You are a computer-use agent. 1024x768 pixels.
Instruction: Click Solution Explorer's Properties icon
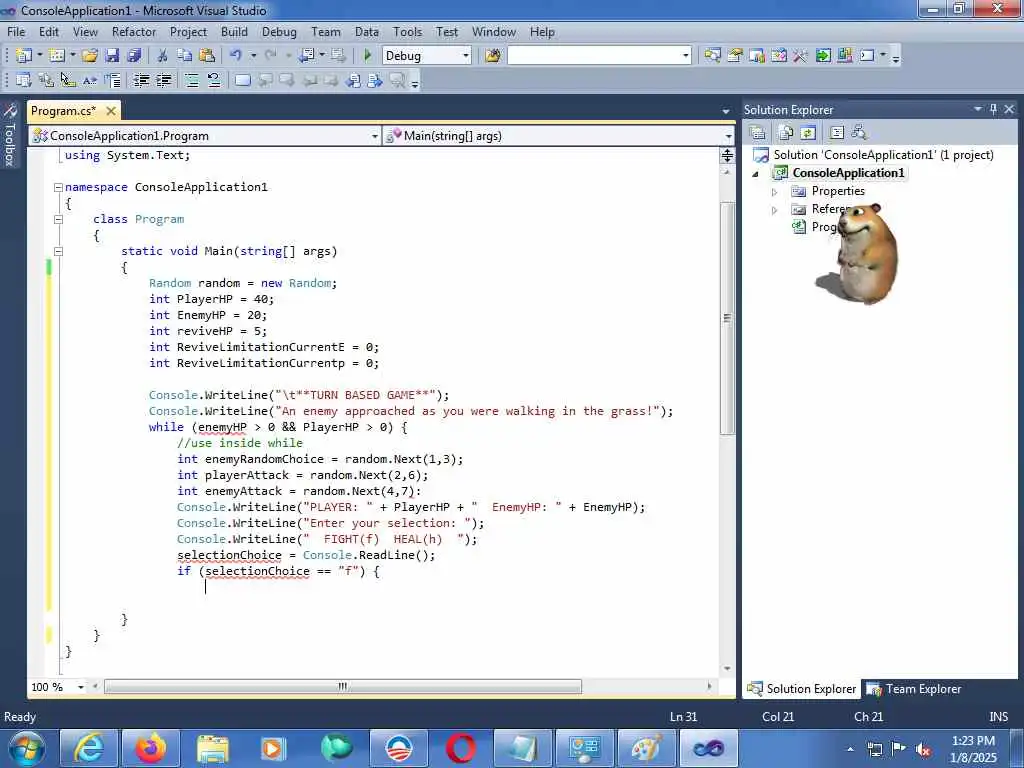[758, 133]
